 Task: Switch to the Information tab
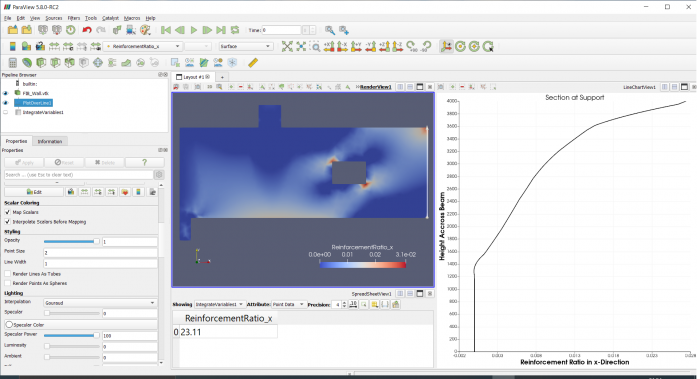coord(50,142)
